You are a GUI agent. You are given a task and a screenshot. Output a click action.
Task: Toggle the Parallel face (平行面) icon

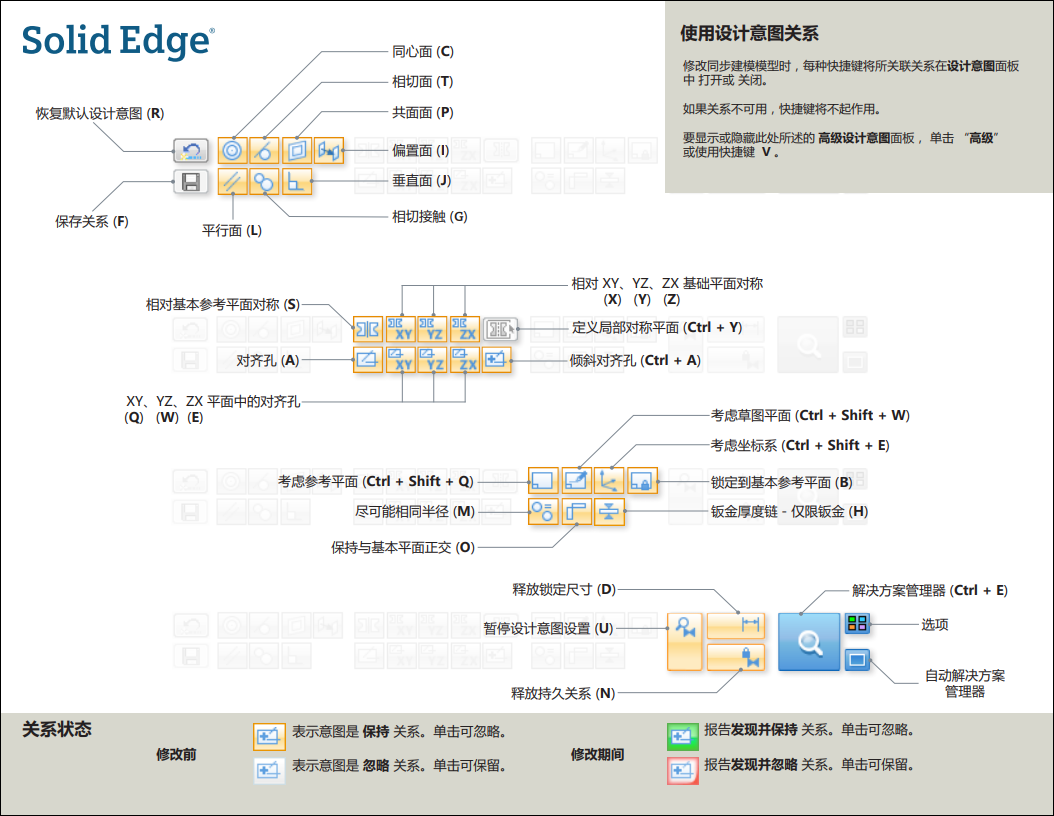(233, 181)
